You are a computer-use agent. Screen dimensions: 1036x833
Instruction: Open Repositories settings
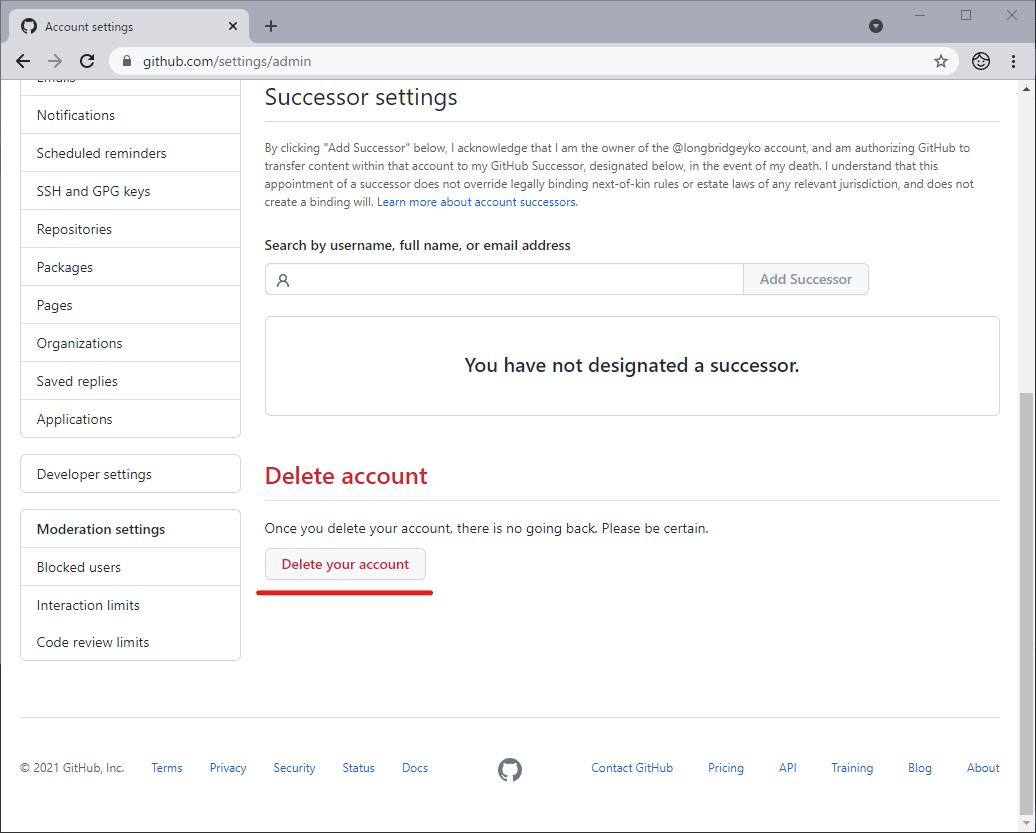click(x=130, y=229)
